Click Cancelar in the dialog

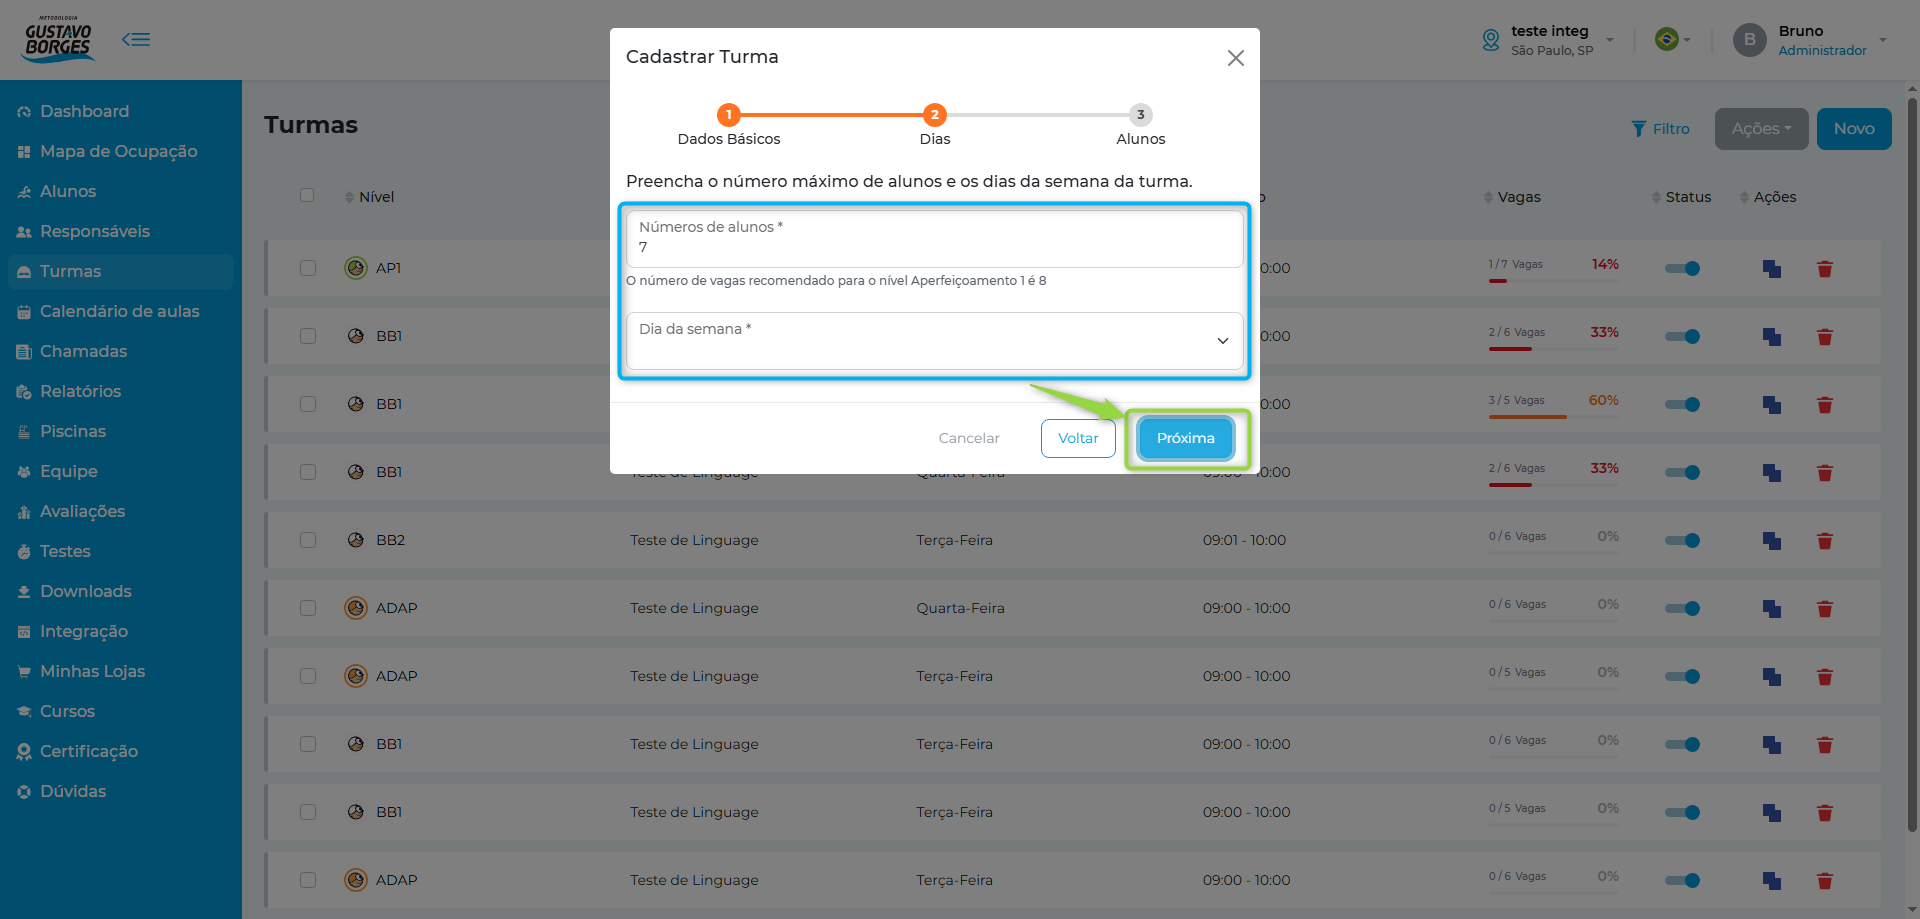point(969,438)
